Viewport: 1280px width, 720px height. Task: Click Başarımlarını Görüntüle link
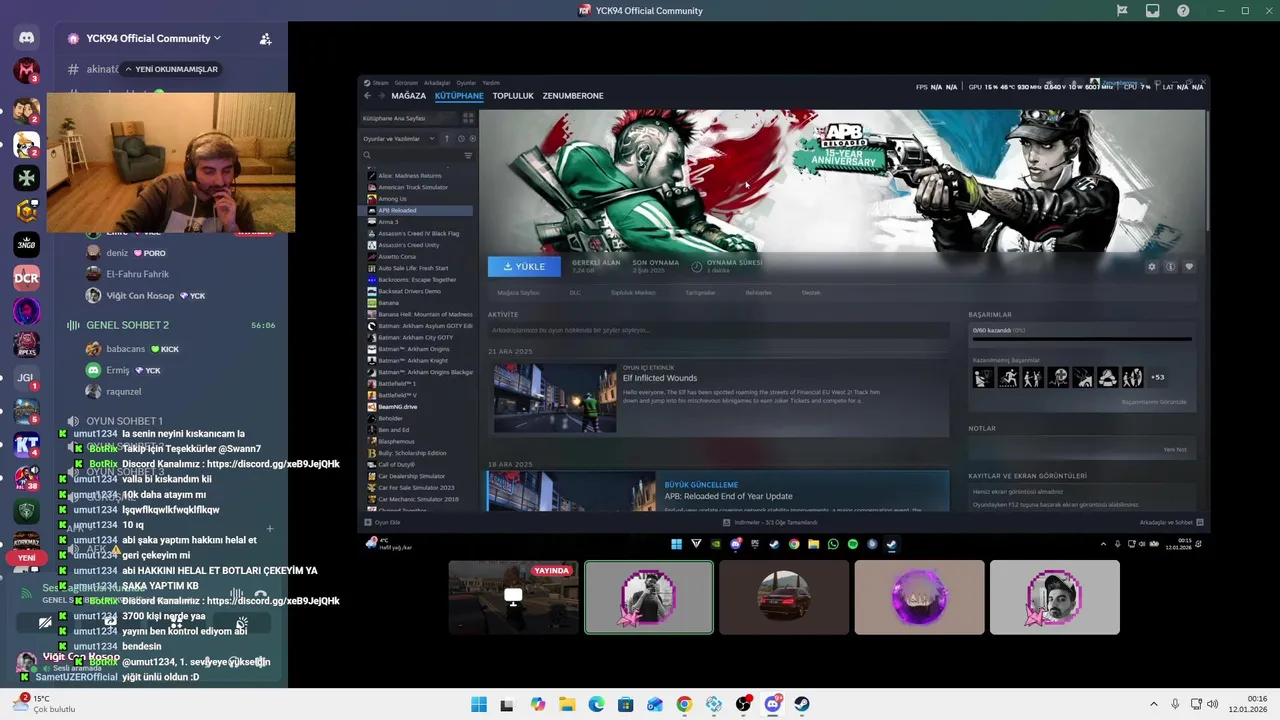1153,402
